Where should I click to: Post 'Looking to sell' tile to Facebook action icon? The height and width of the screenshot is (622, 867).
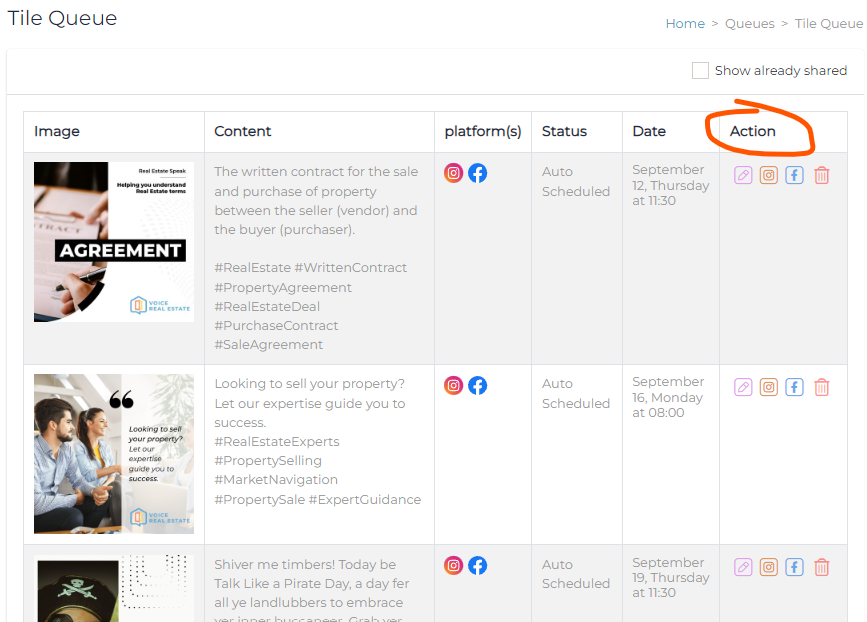(x=795, y=387)
